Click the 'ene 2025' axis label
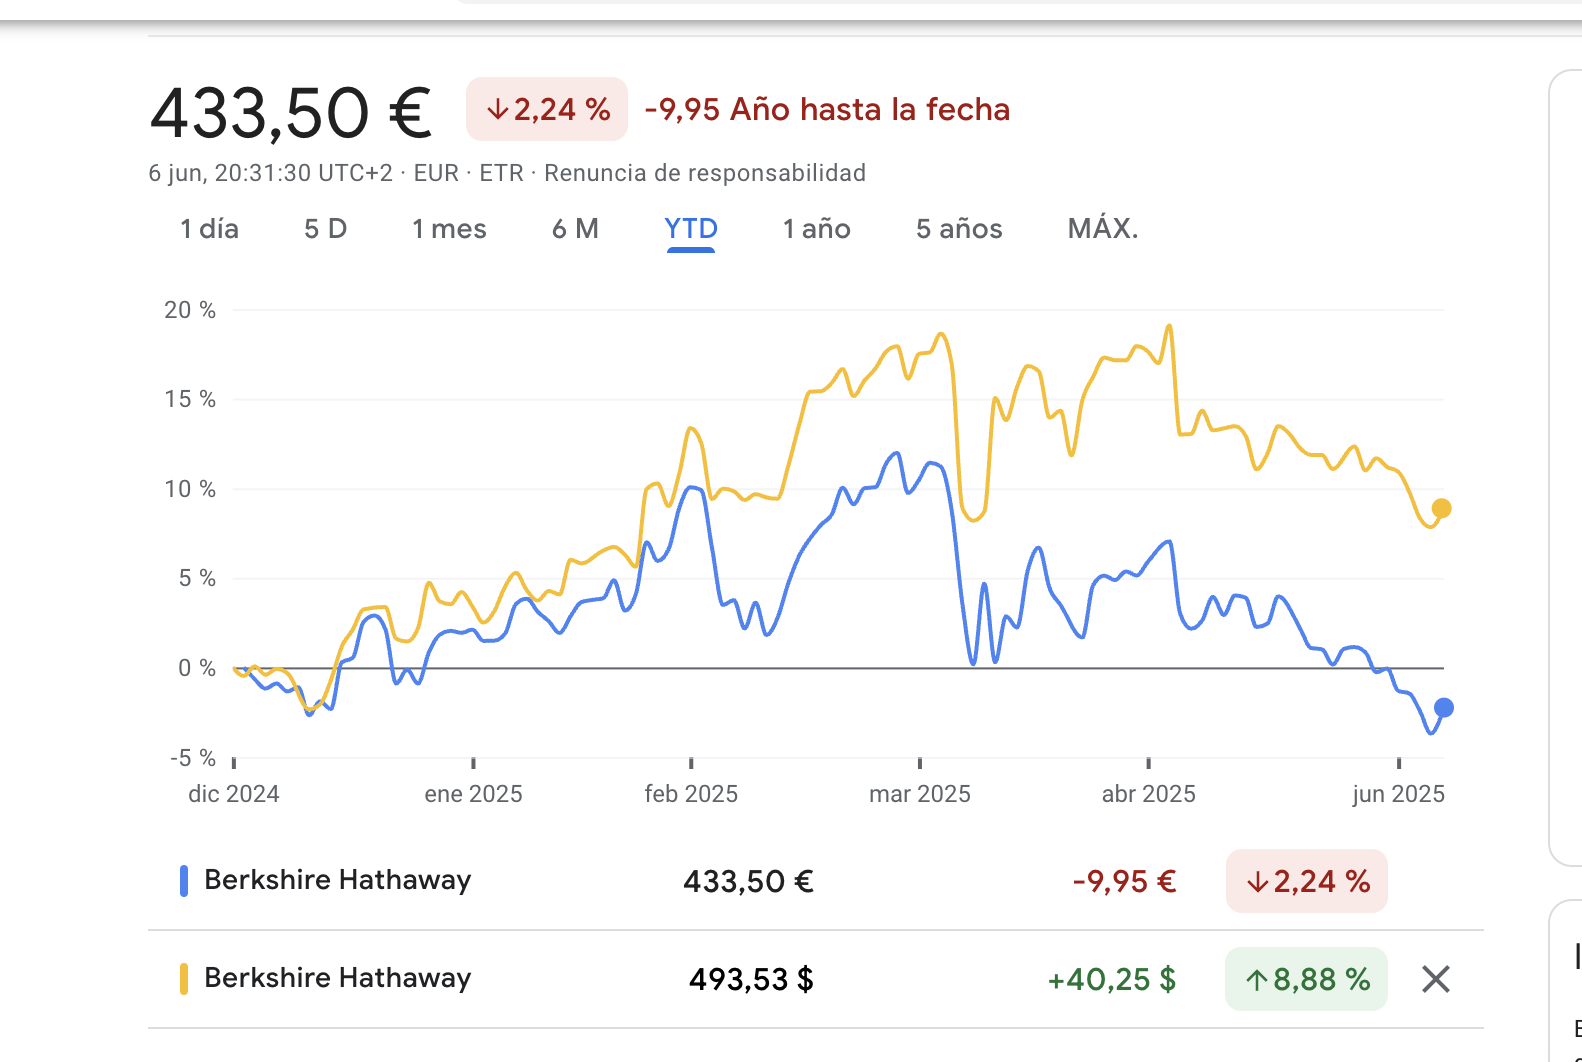The image size is (1582, 1062). pyautogui.click(x=473, y=794)
